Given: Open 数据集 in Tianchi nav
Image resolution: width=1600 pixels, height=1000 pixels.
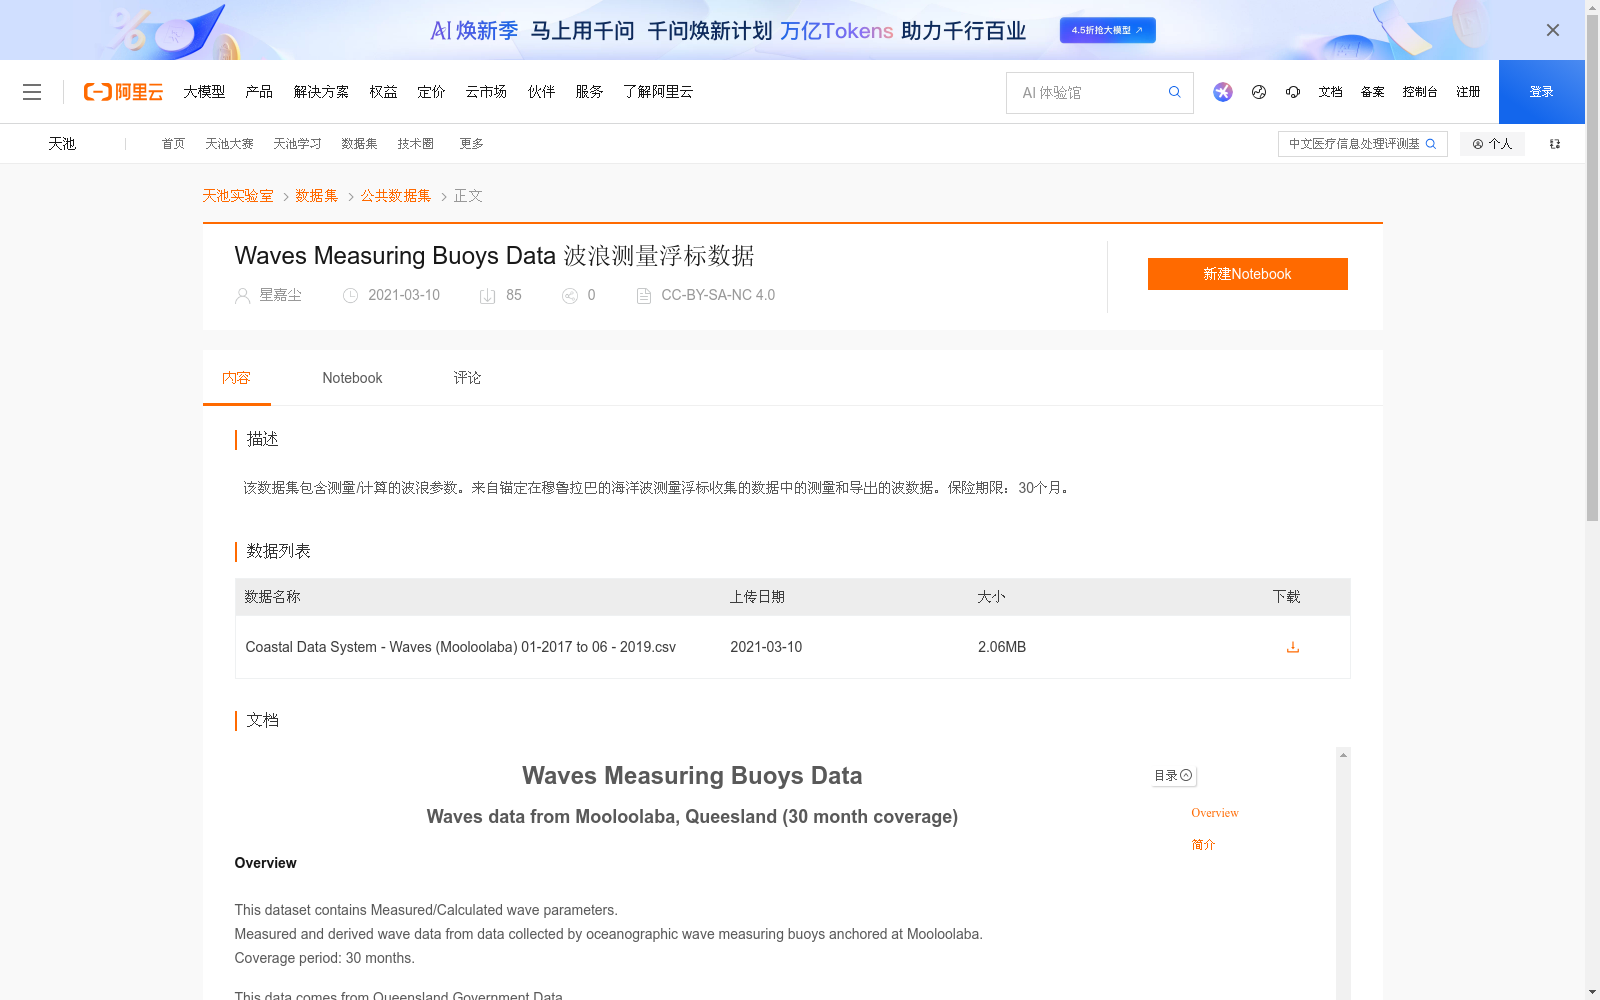Looking at the screenshot, I should 359,144.
